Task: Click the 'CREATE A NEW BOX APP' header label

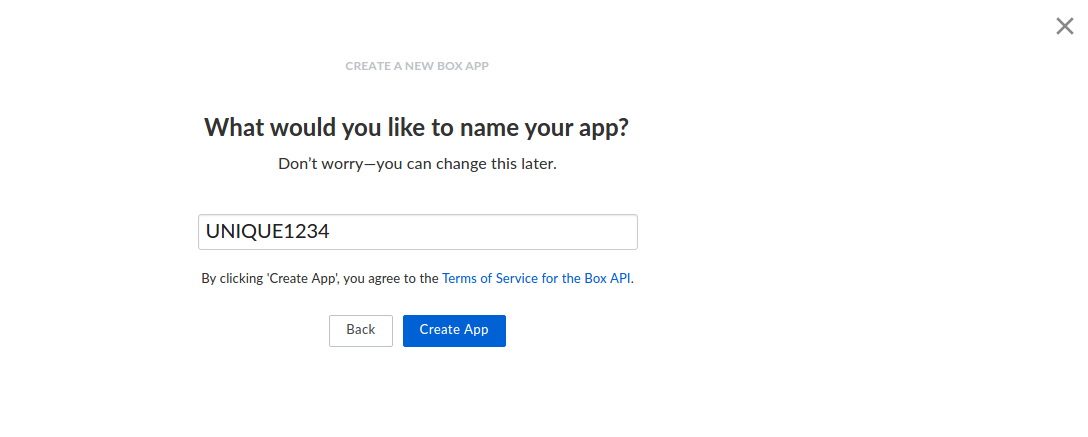Action: pyautogui.click(x=417, y=66)
